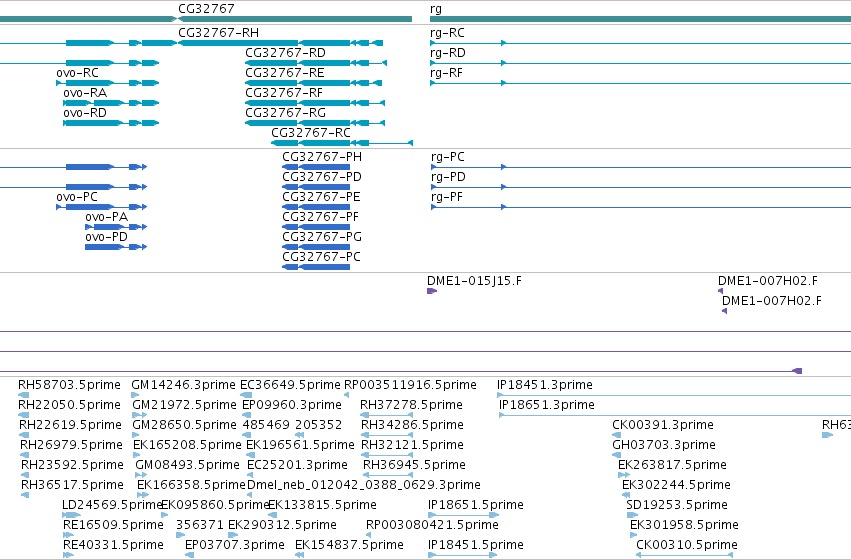This screenshot has height=560, width=851.
Task: Click the rg-PF protein label
Action: pos(447,198)
